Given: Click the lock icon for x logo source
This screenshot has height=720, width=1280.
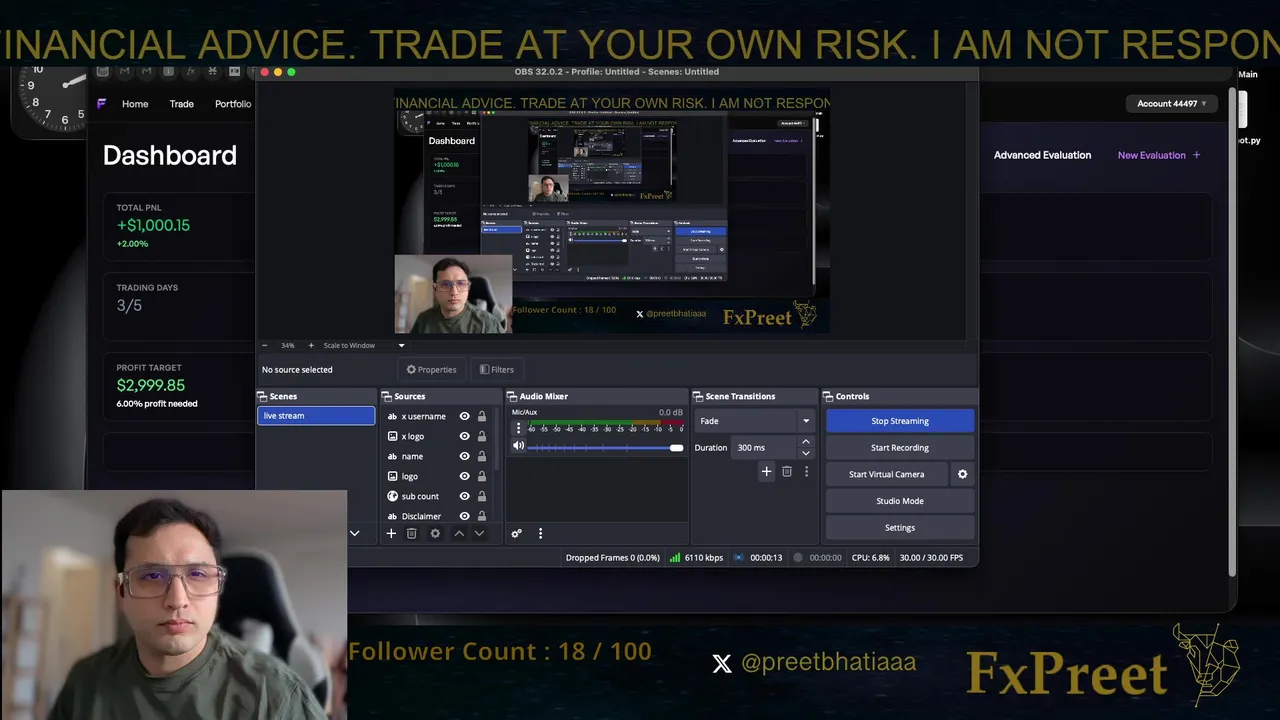Looking at the screenshot, I should pyautogui.click(x=482, y=436).
